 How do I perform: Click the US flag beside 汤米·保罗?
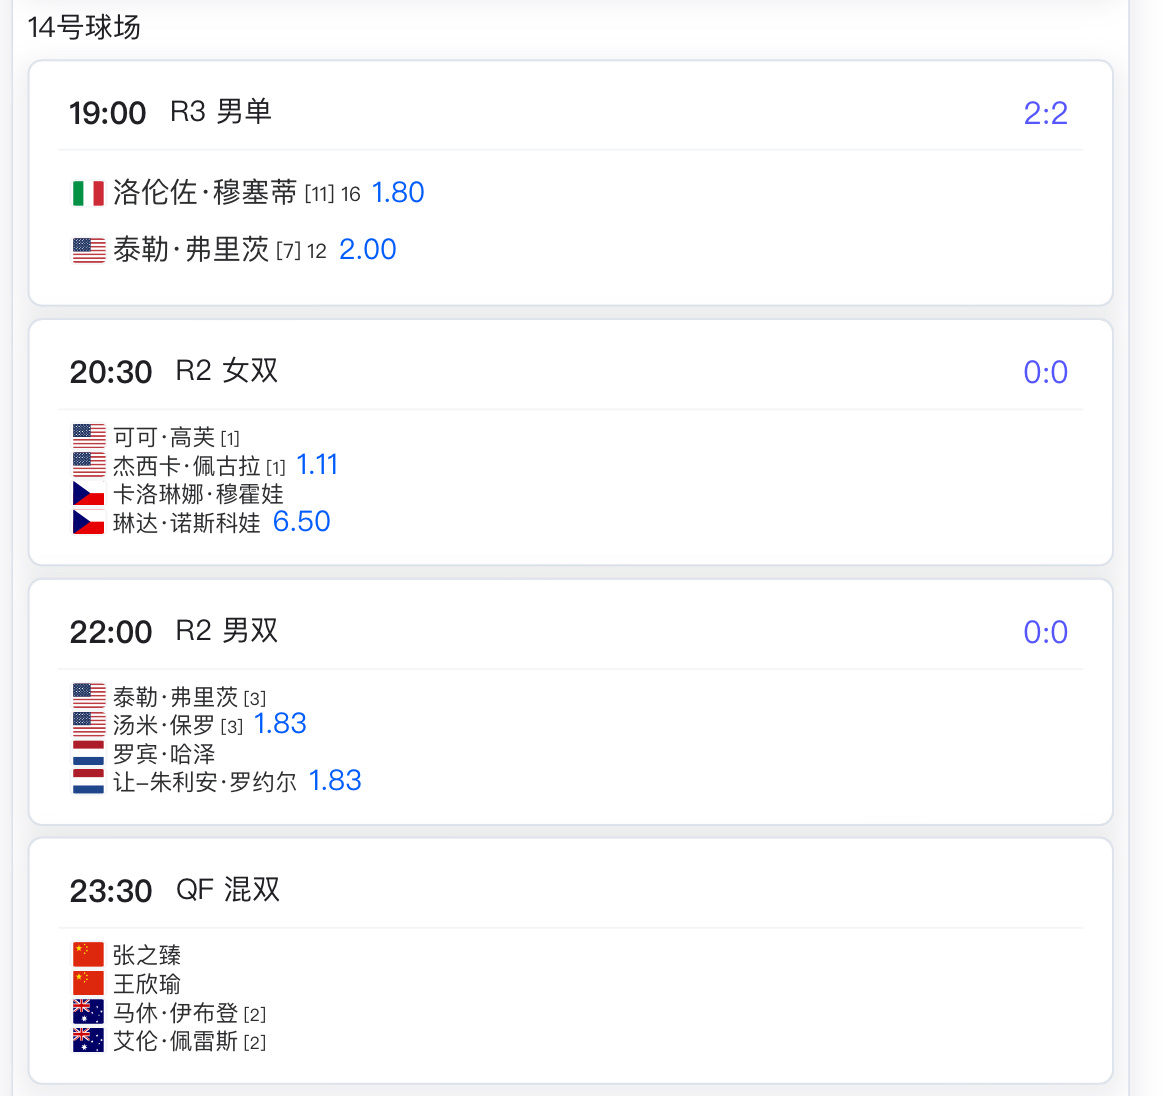(88, 724)
